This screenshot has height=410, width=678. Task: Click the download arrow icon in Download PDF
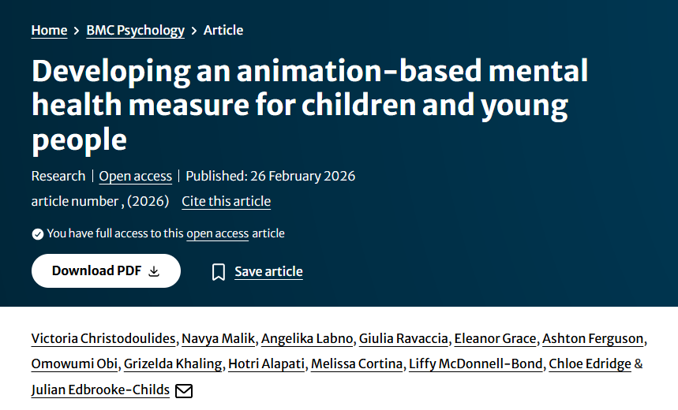coord(154,271)
